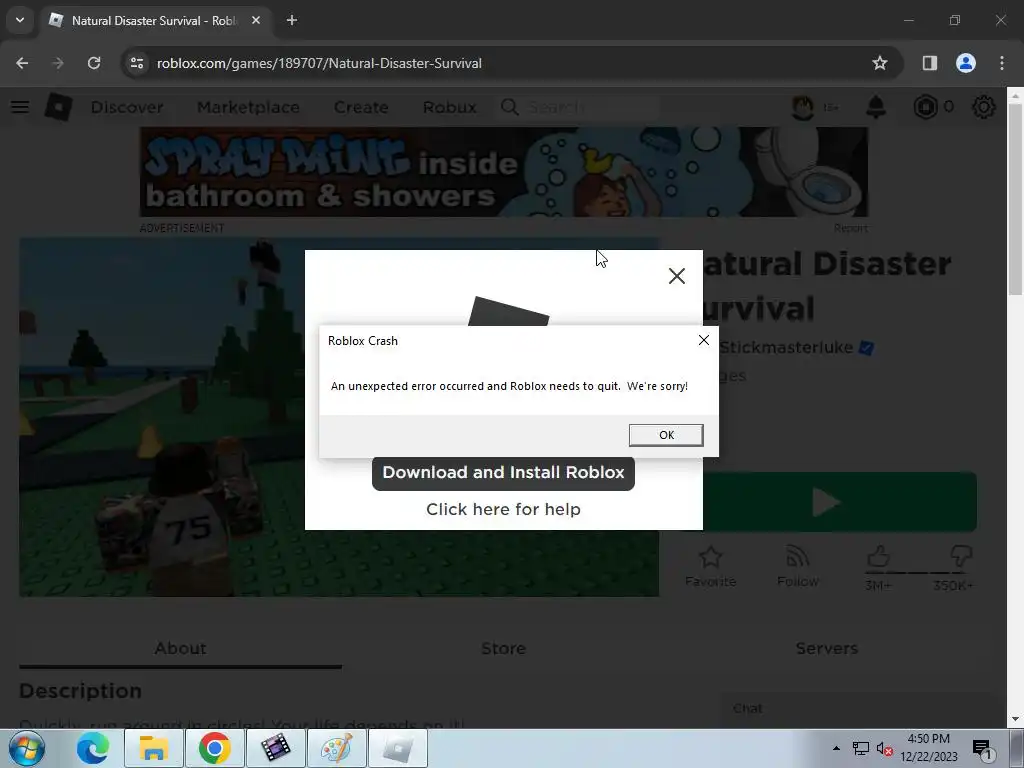This screenshot has height=768, width=1024.
Task: Switch to the Servers tab
Action: (826, 648)
